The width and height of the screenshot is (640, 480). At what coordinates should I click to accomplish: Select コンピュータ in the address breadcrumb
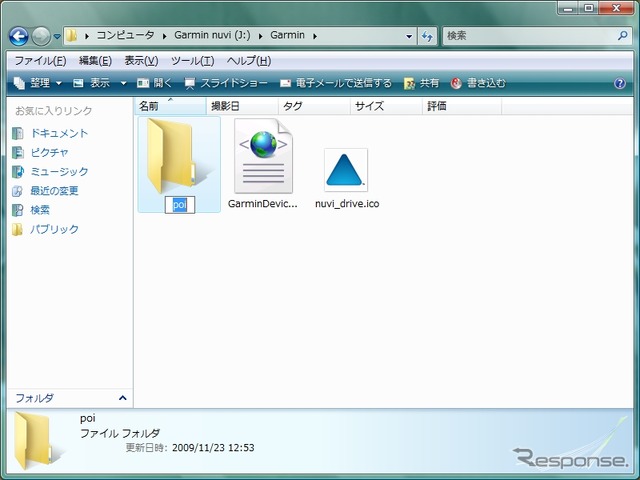[125, 35]
